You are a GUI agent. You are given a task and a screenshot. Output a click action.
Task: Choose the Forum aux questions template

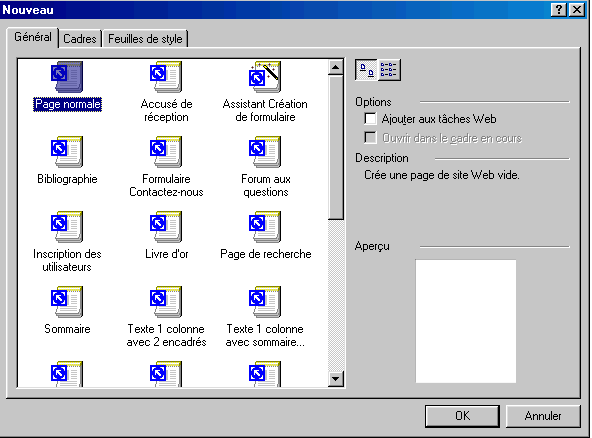tap(265, 152)
